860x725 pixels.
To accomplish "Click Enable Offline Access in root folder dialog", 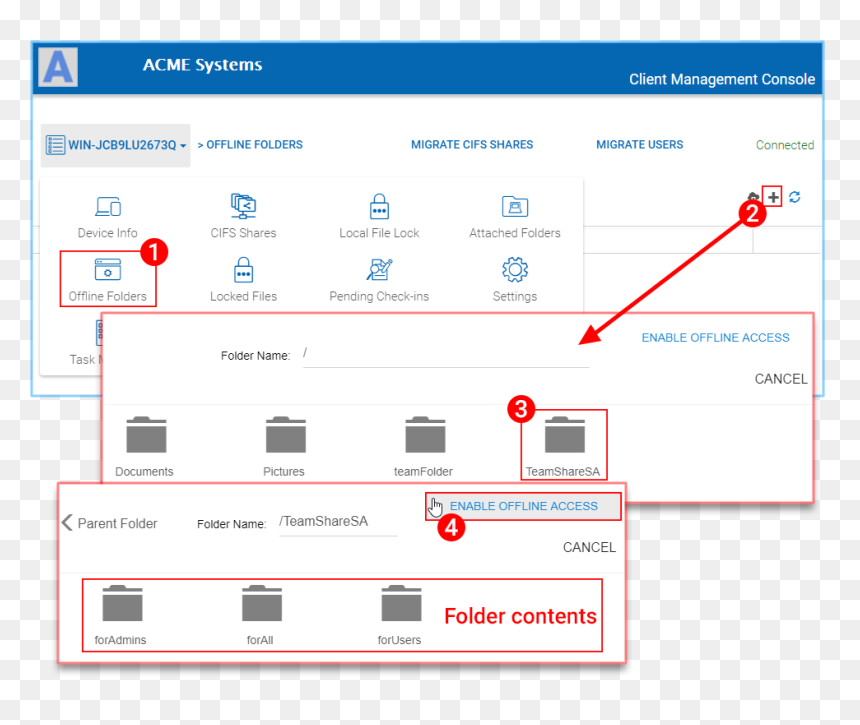I will click(716, 338).
